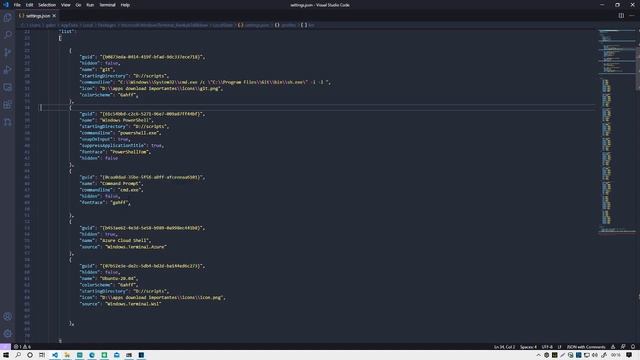Change end of line sequence LF
The height and width of the screenshot is (360, 640).
(x=559, y=347)
